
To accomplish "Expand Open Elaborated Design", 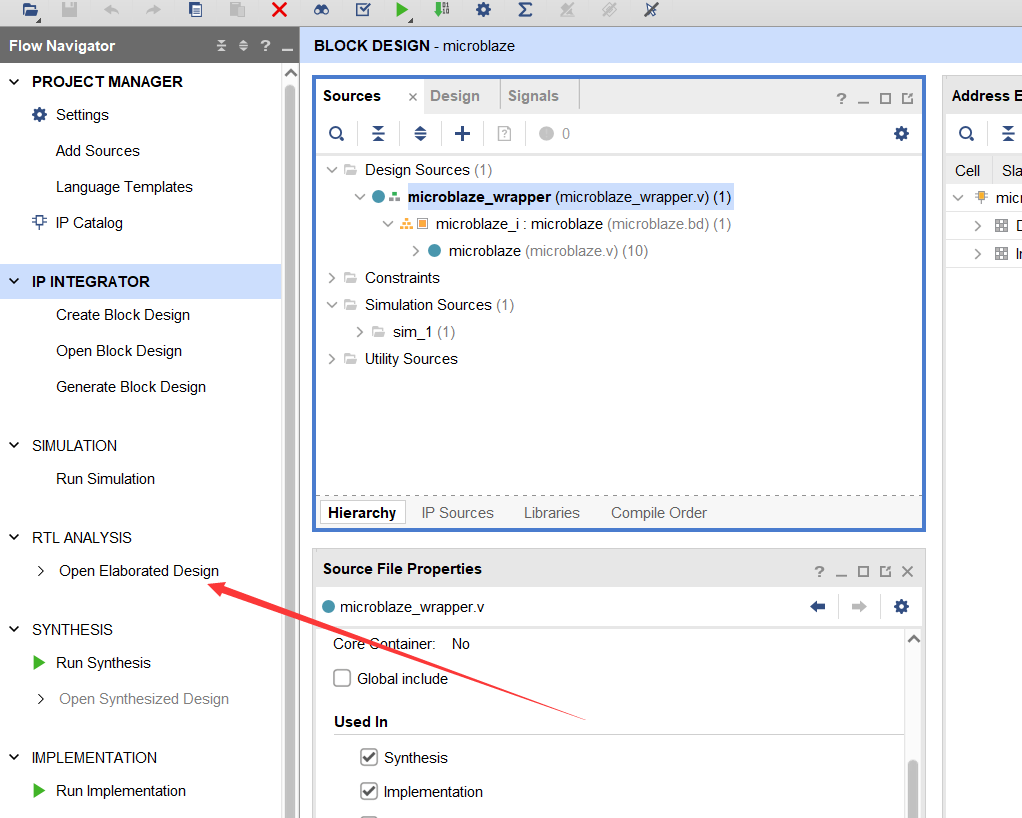I will tap(41, 571).
